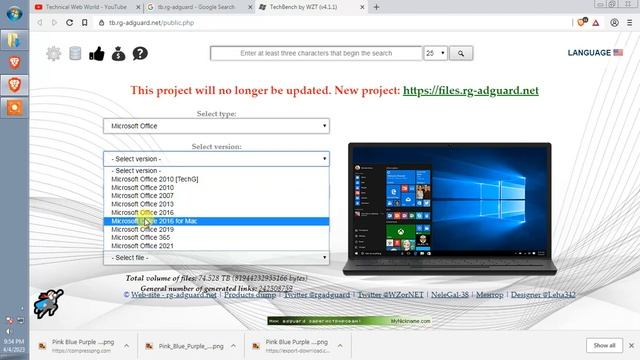
Task: Click the taskbar clock showing 9:54 PM
Action: point(14,345)
